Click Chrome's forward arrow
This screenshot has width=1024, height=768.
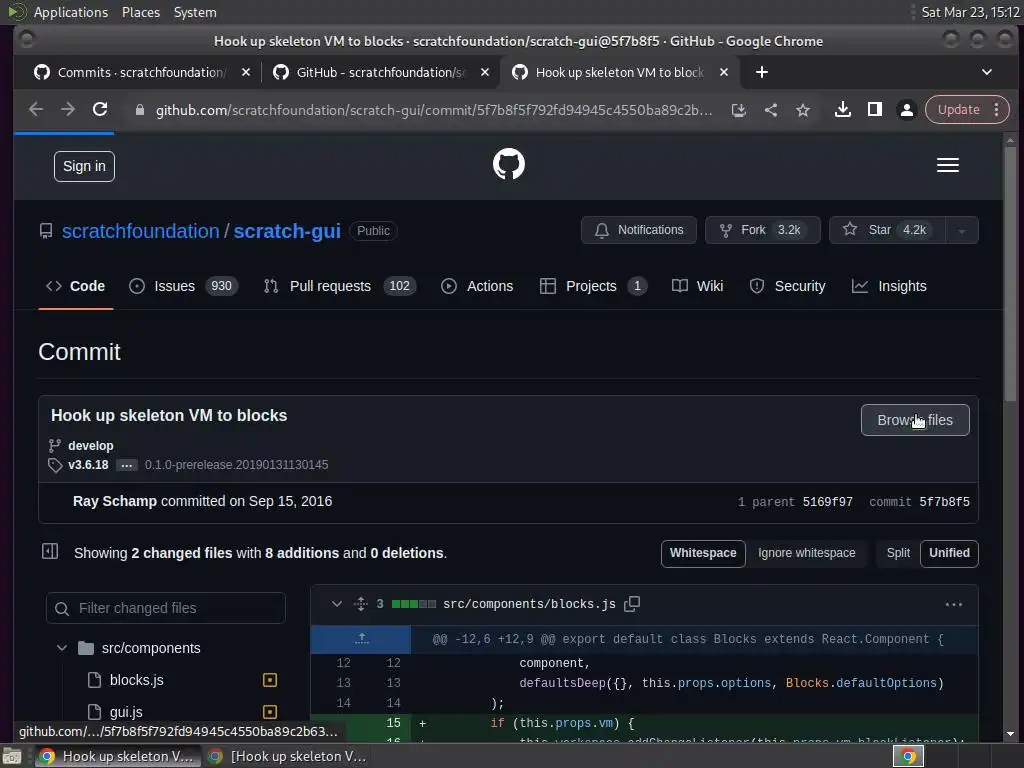tap(68, 109)
